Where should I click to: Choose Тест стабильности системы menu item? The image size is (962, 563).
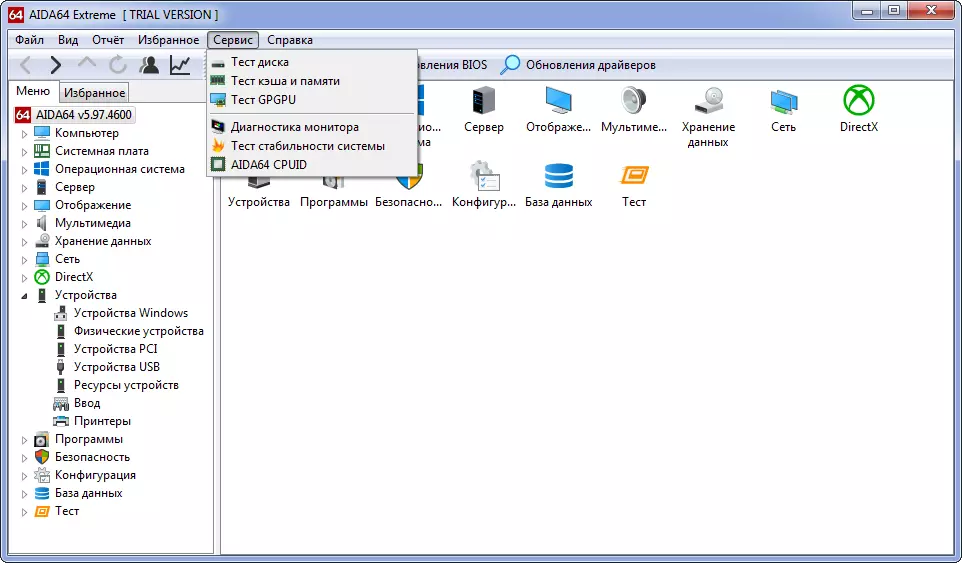click(x=307, y=146)
